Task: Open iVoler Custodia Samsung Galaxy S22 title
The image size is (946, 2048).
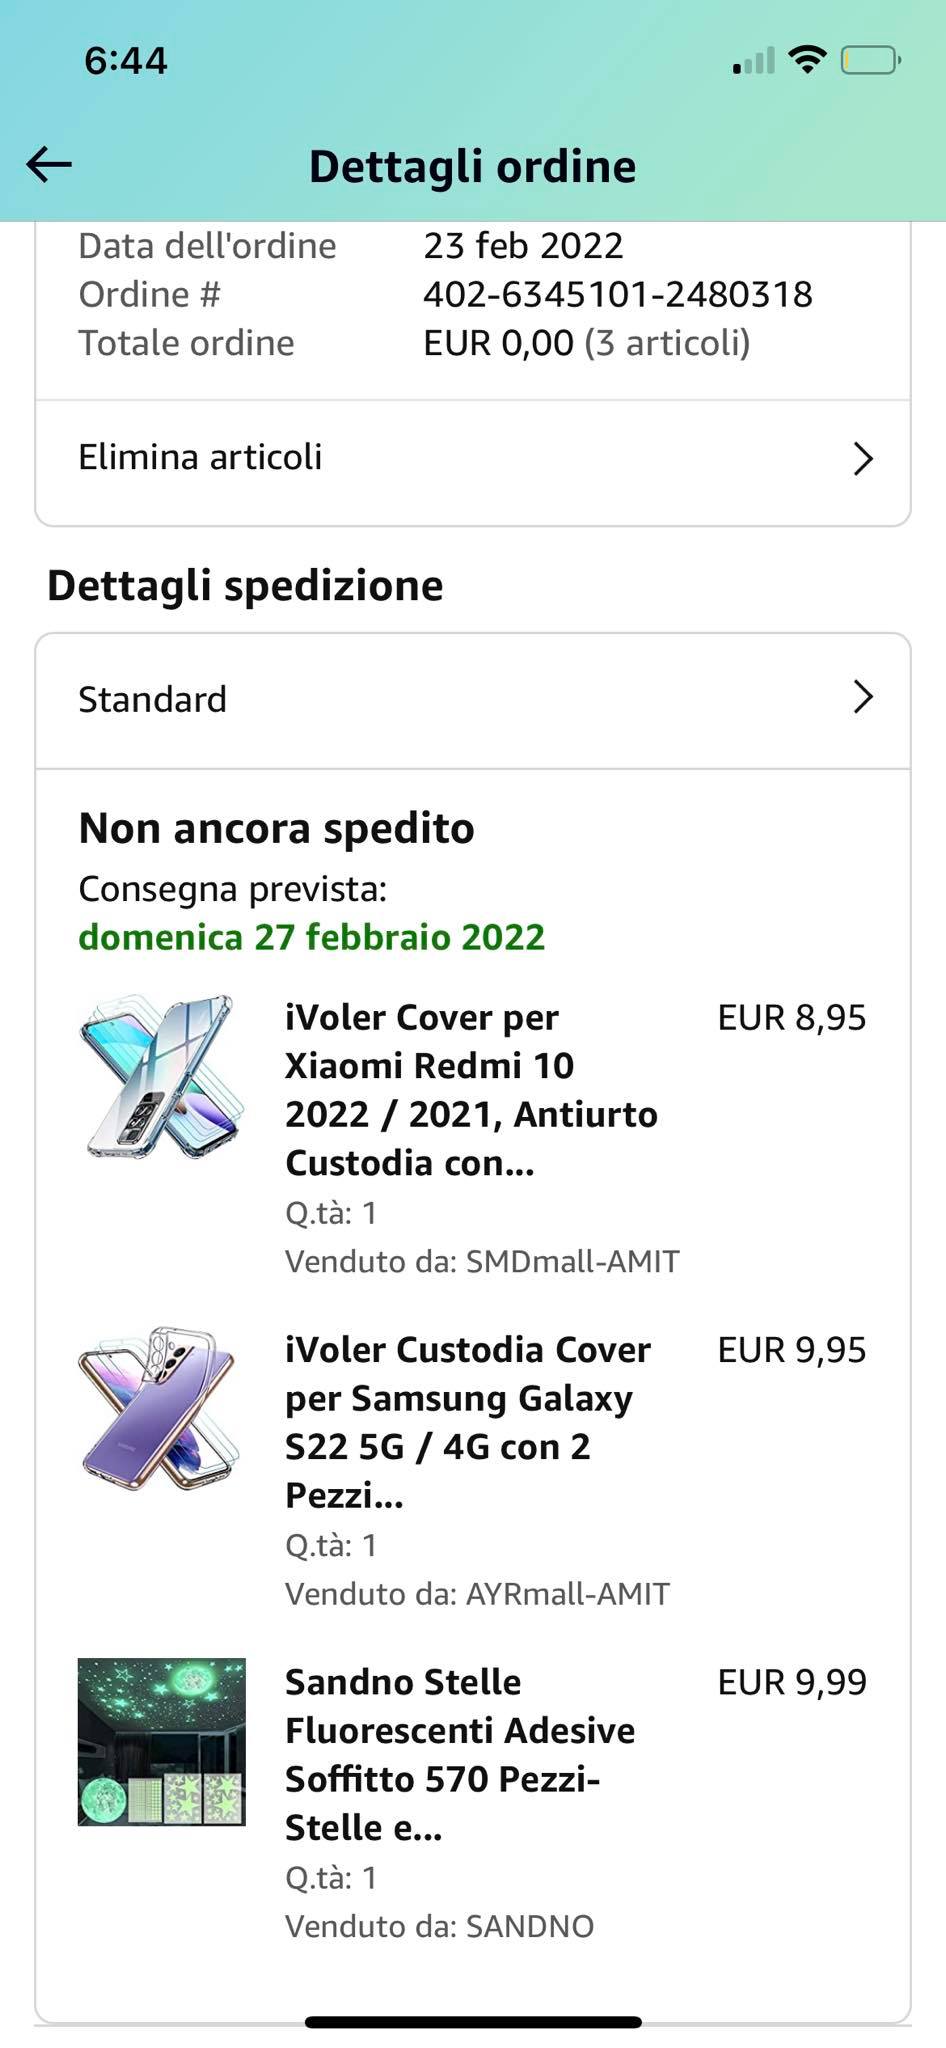Action: 468,1422
